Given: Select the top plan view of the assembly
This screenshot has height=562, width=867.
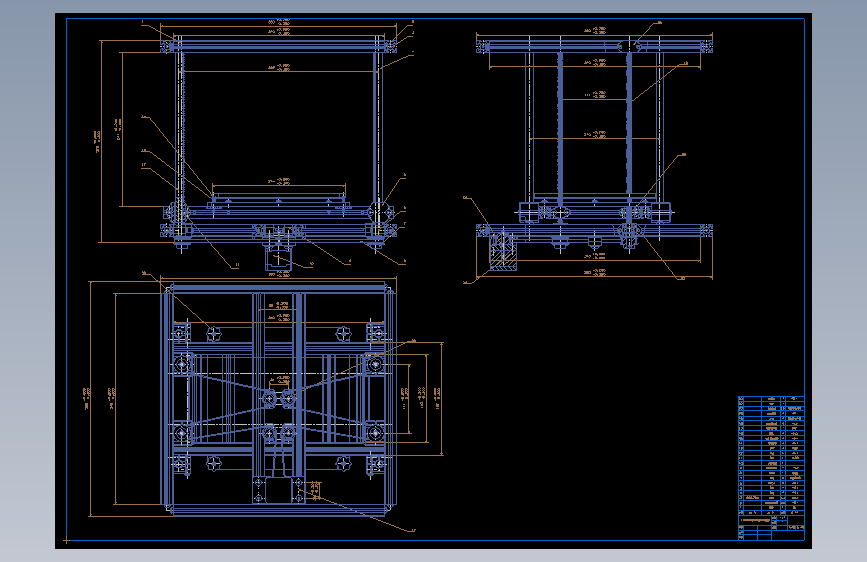Looking at the screenshot, I should (279, 399).
